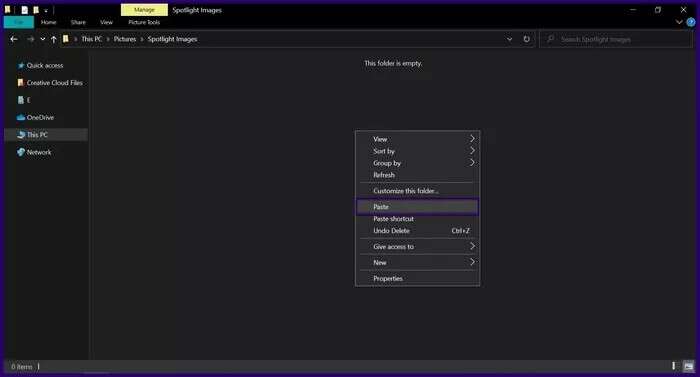Click the properties quick toolbar icon
This screenshot has width=700, height=377.
click(24, 10)
